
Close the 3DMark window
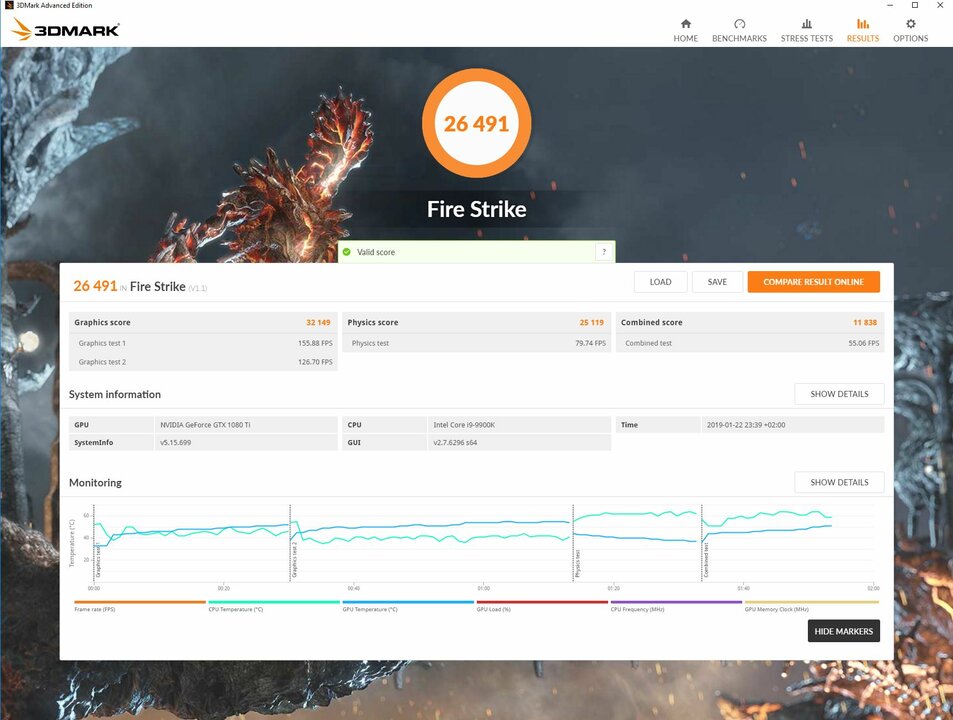[940, 5]
